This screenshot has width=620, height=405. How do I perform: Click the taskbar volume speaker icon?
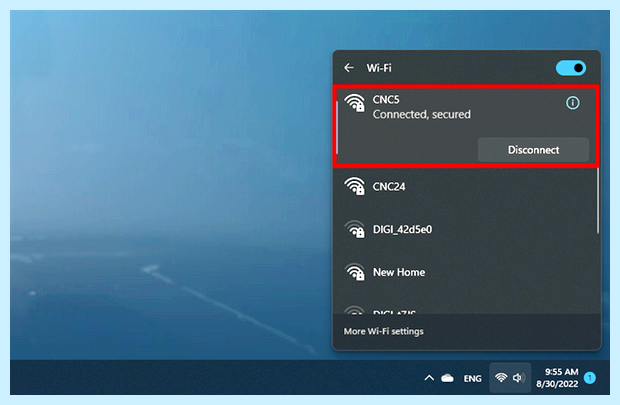(519, 378)
